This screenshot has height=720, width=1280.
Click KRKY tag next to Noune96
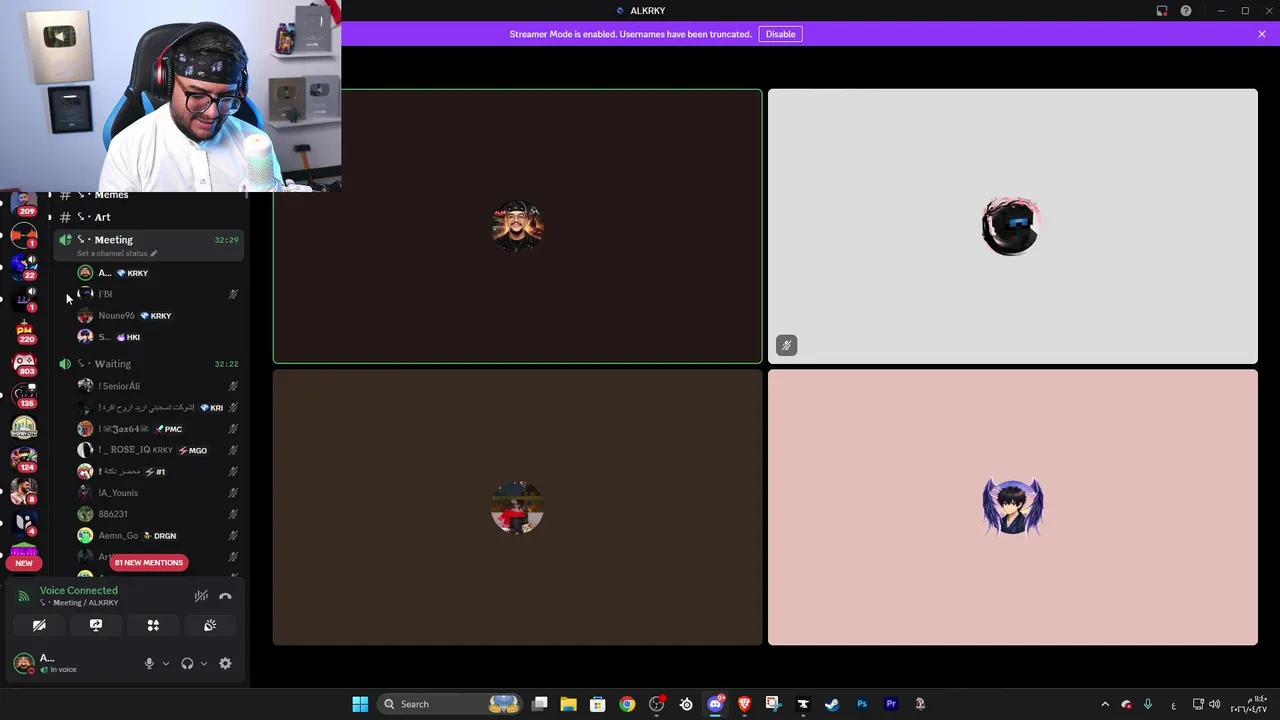[156, 316]
